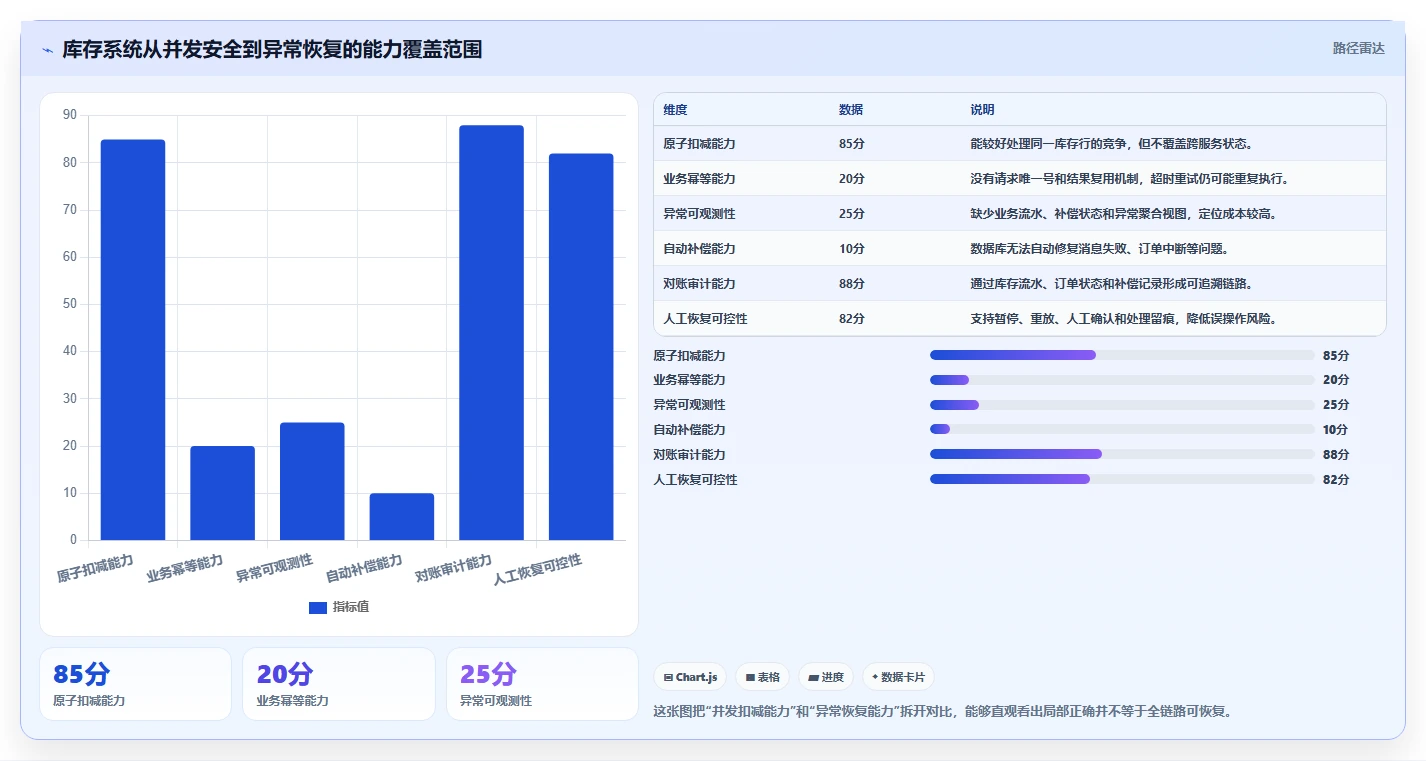This screenshot has height=761, width=1426.
Task: Select the 自动补偿能力 bar in chart
Action: (402, 517)
